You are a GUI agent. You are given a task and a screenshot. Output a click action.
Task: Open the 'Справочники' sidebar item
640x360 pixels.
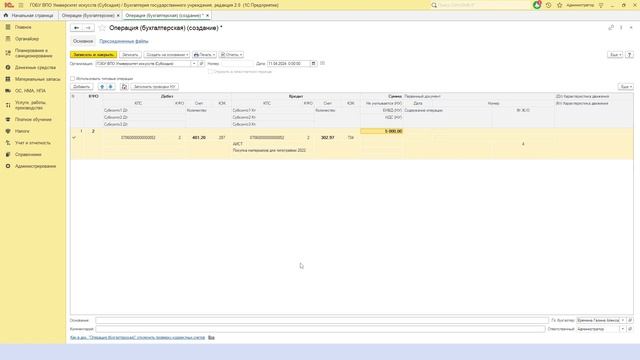[x=28, y=154]
